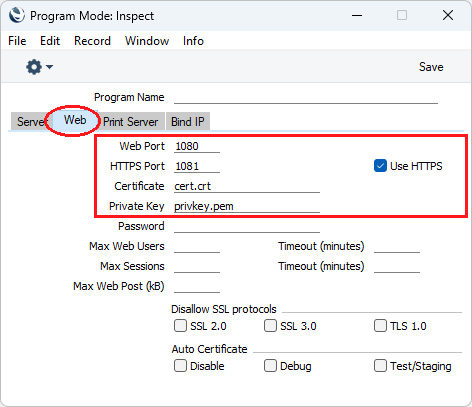This screenshot has height=407, width=472.
Task: Tick the TLS 1.0 checkbox
Action: coord(380,326)
